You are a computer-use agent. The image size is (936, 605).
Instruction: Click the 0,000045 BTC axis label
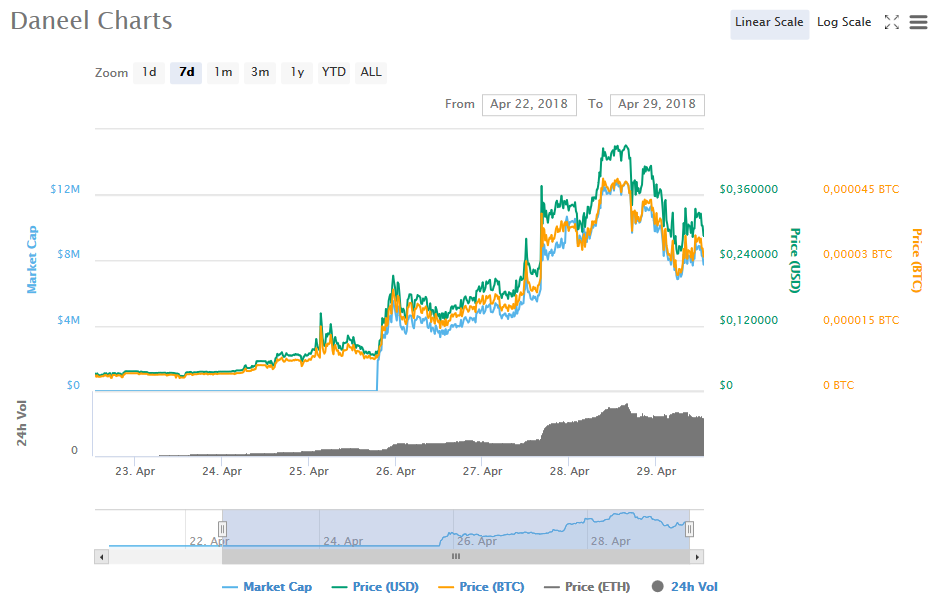click(861, 189)
